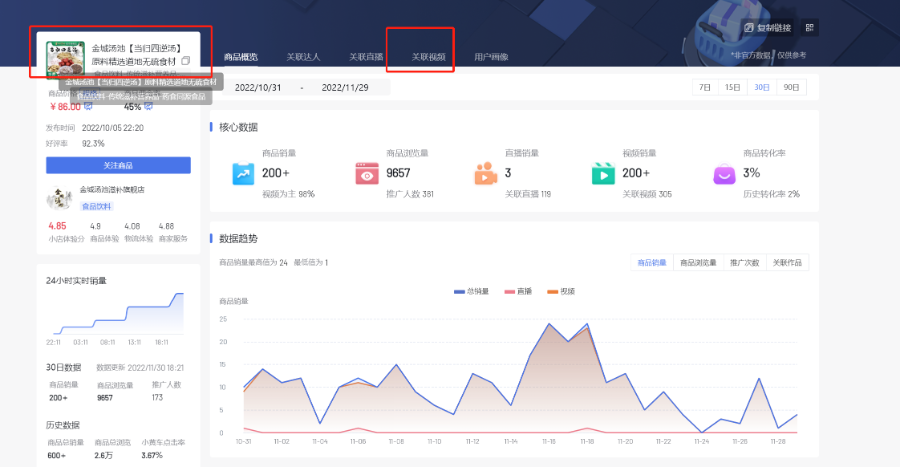Click the 9657 商品浏览量 value in core data
The height and width of the screenshot is (467, 900).
tap(398, 173)
